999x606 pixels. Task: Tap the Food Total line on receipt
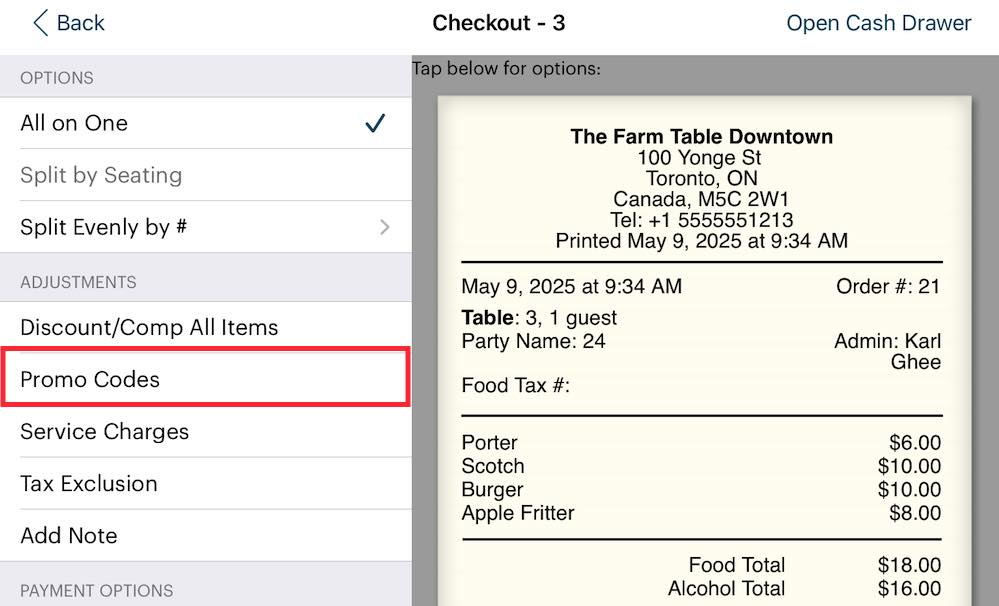pyautogui.click(x=737, y=566)
